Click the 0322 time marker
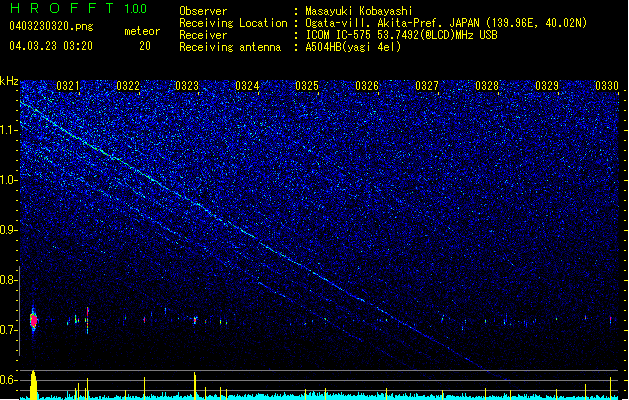 click(128, 86)
